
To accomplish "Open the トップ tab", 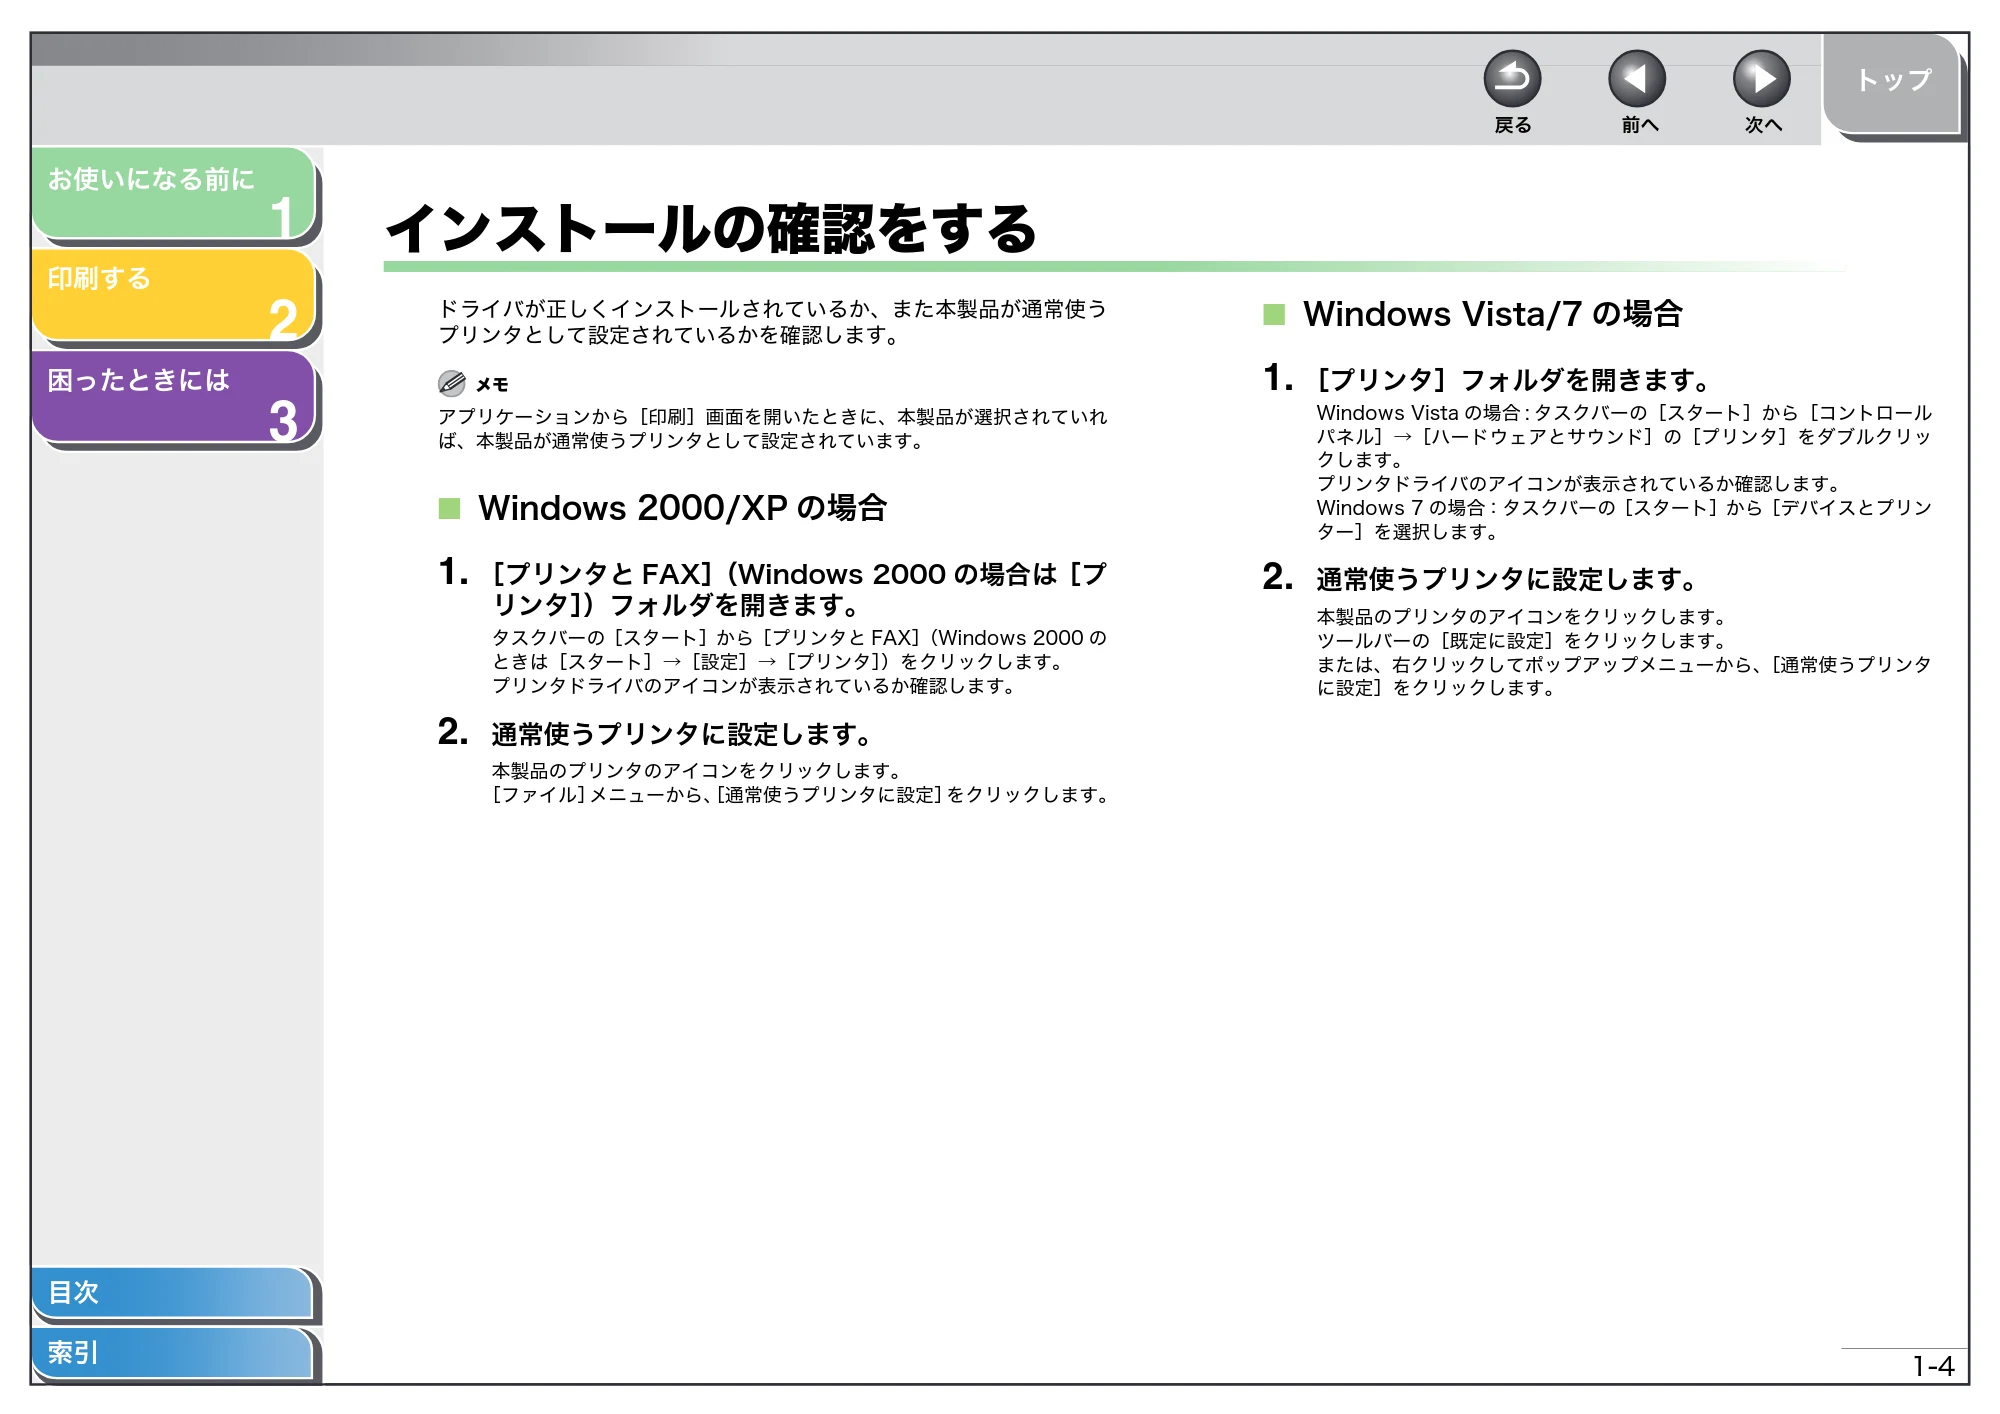I will 1892,83.
